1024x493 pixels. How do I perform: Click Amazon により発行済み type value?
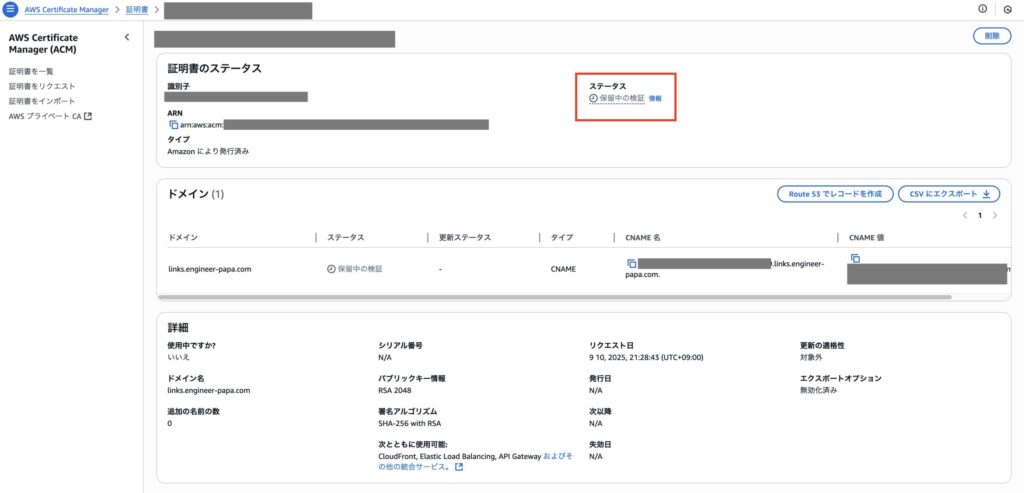click(208, 151)
